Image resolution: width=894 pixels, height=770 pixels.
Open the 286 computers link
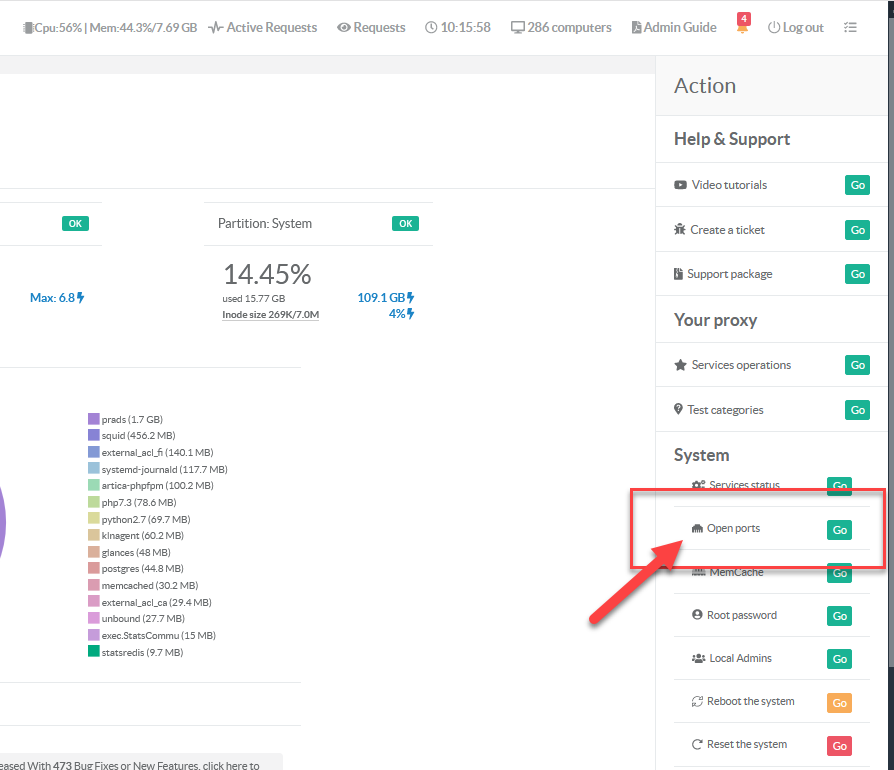[560, 28]
